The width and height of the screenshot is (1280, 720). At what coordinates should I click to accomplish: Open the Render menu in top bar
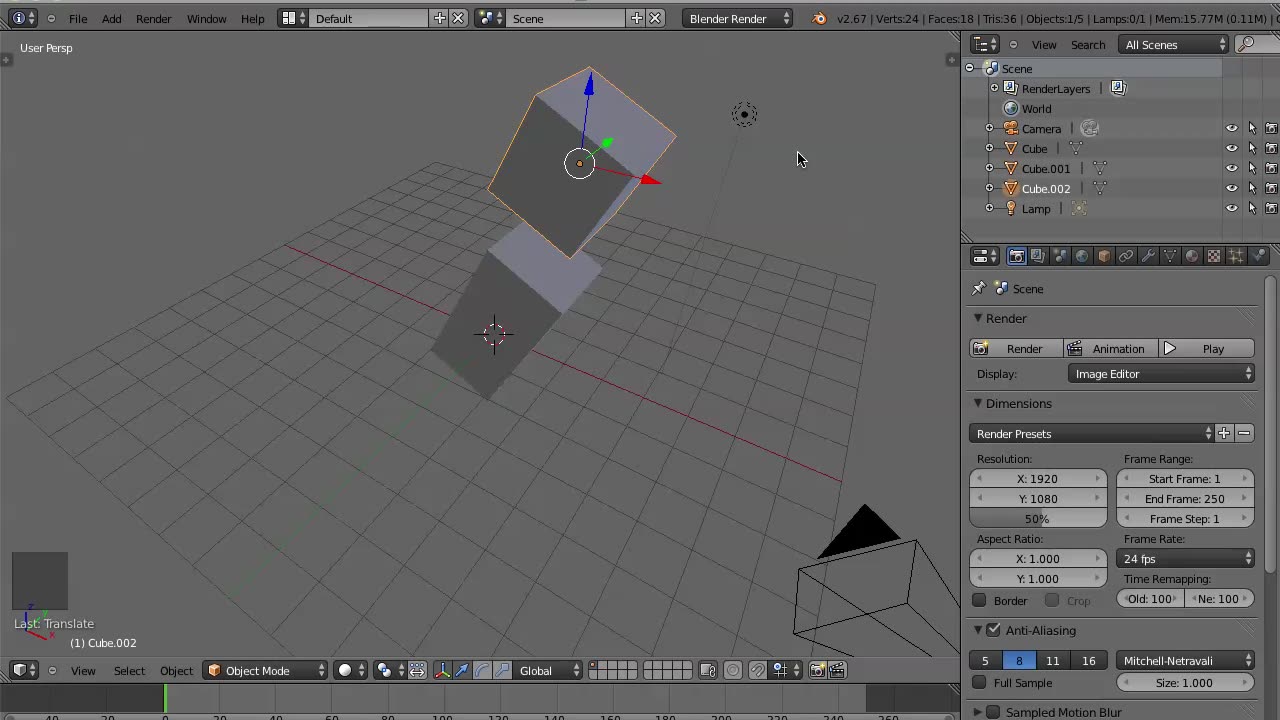coord(153,18)
